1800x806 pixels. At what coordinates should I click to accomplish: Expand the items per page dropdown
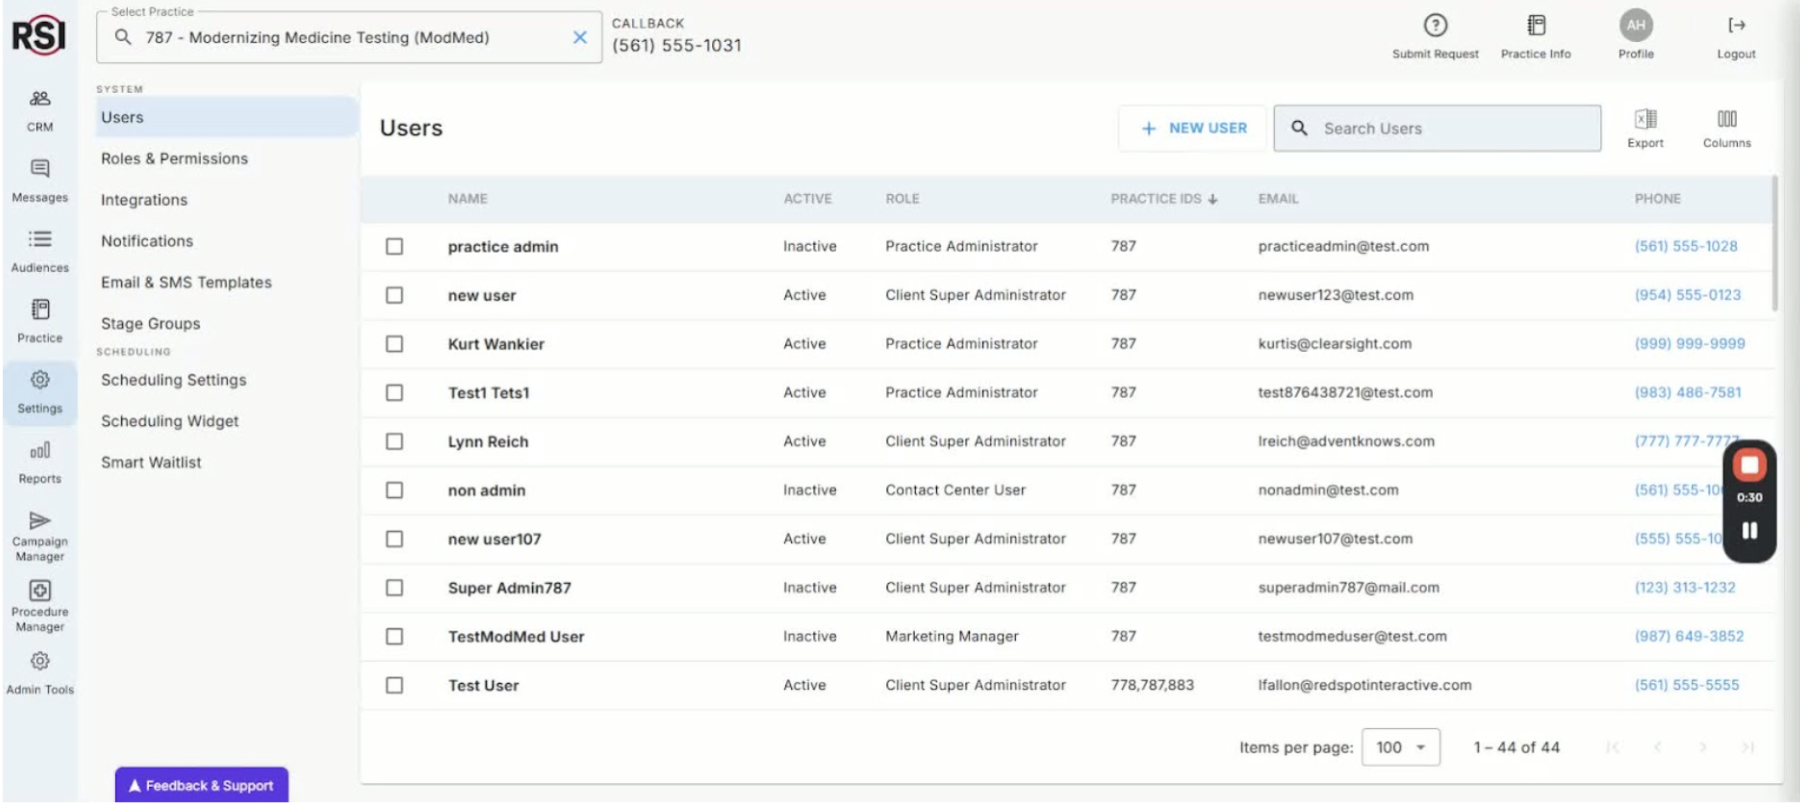(1400, 748)
